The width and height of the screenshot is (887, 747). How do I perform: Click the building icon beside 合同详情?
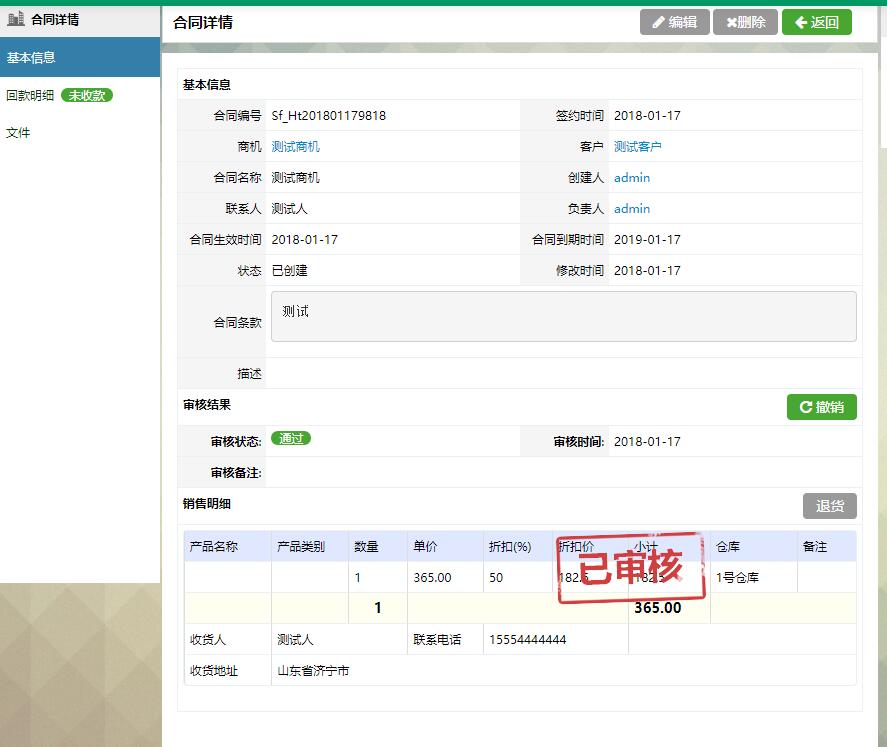[x=16, y=19]
